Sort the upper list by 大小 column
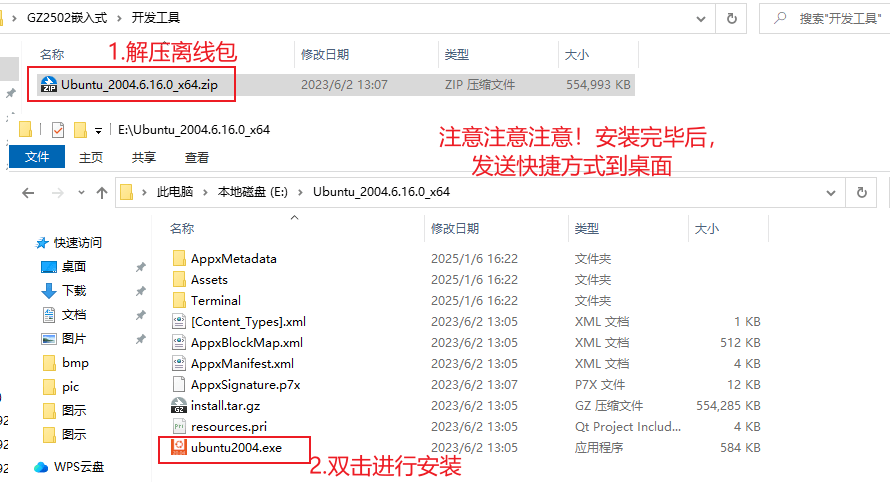The height and width of the screenshot is (482, 890). point(577,55)
